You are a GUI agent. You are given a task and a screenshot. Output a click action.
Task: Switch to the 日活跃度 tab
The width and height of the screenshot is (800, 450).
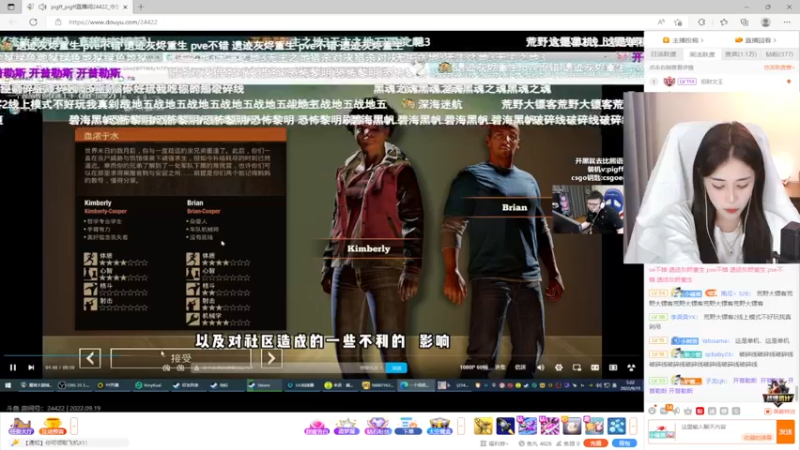coord(663,54)
